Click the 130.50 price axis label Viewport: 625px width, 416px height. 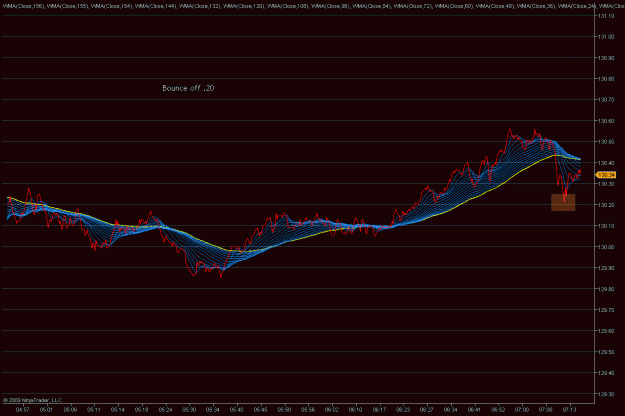click(x=606, y=142)
